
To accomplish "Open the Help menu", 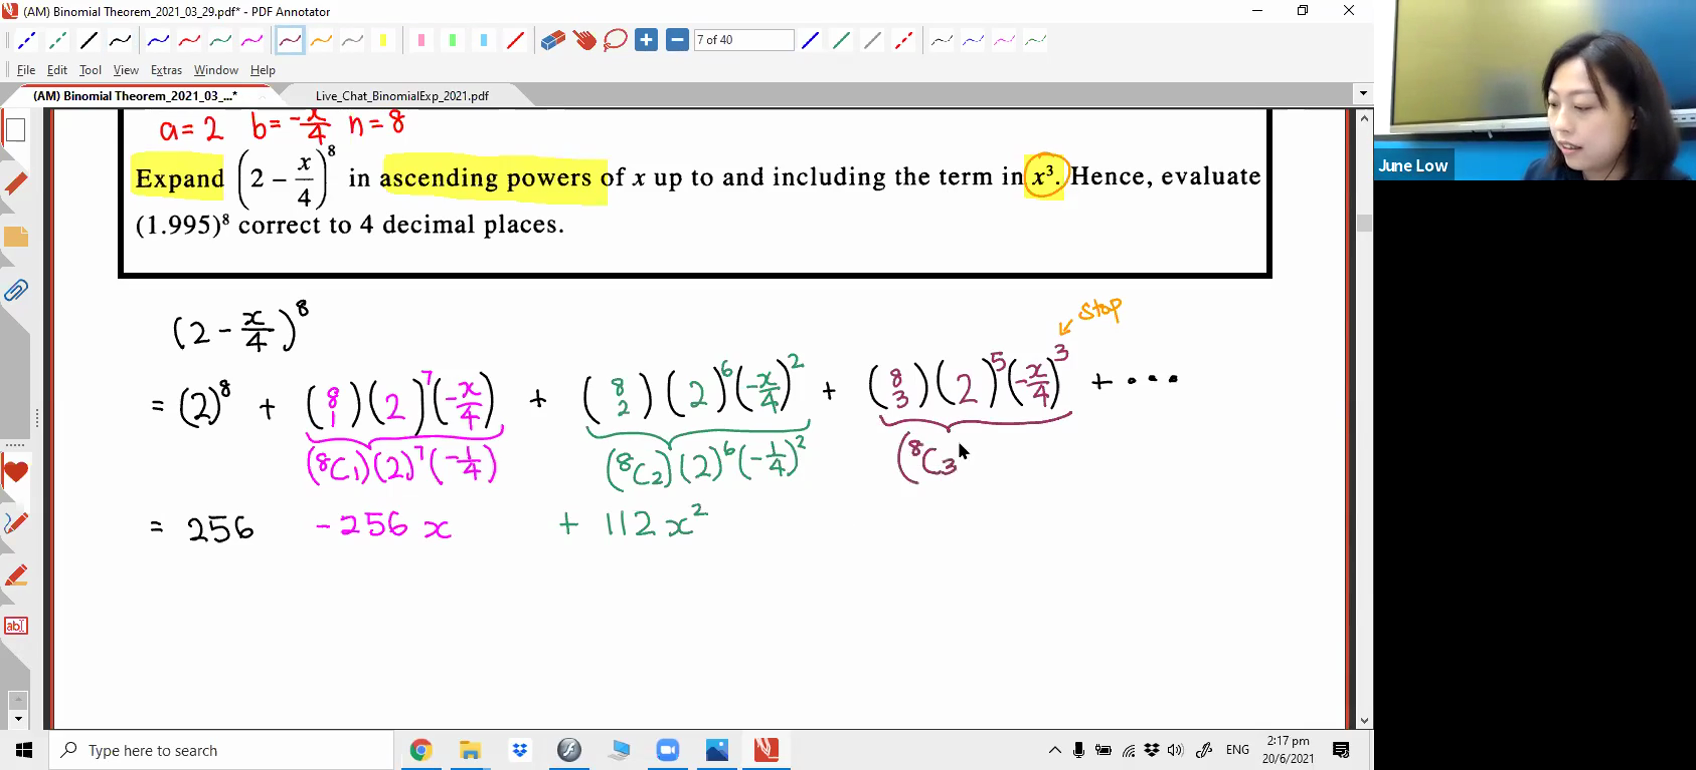I will [263, 70].
